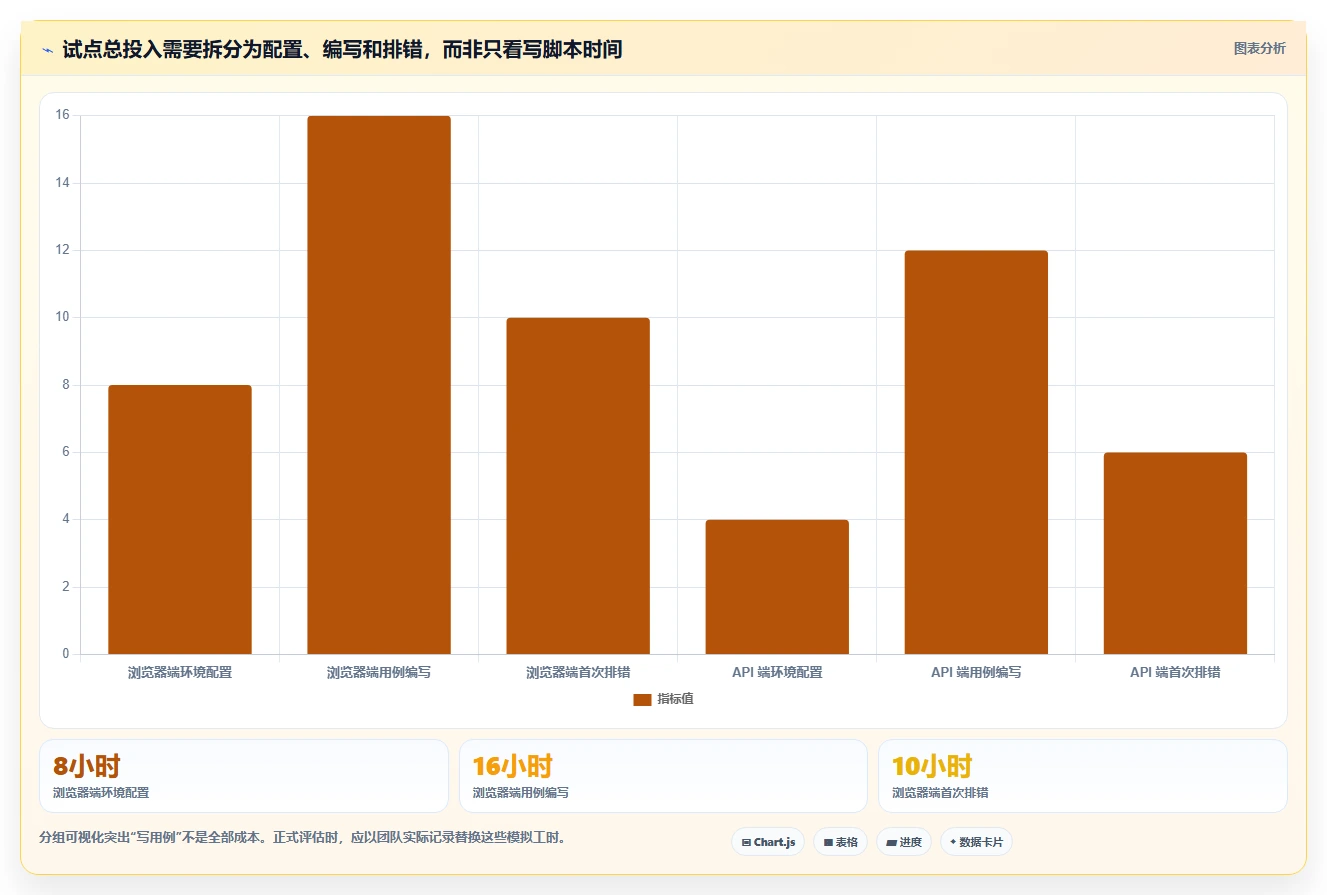Click the 指标值 legend label
This screenshot has height=895, width=1327.
(675, 699)
